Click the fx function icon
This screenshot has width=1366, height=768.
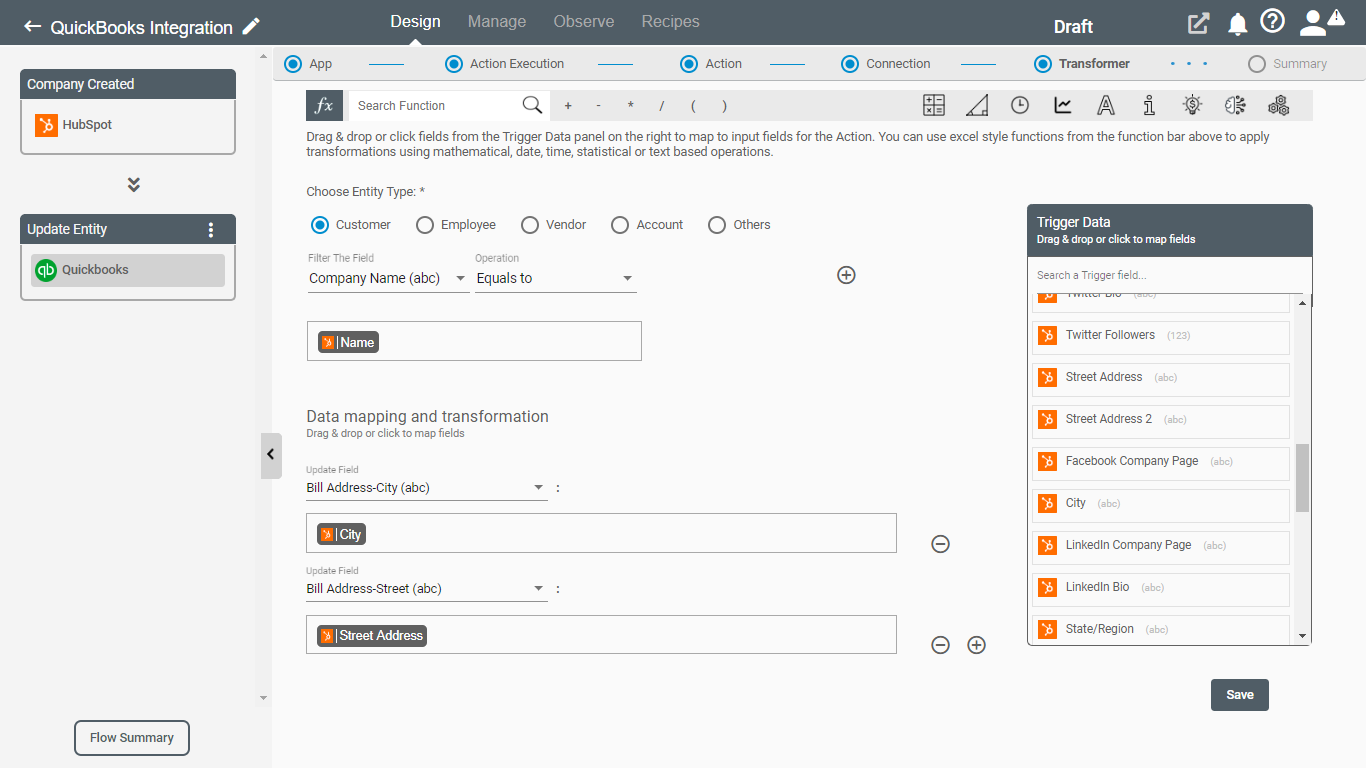pos(324,105)
